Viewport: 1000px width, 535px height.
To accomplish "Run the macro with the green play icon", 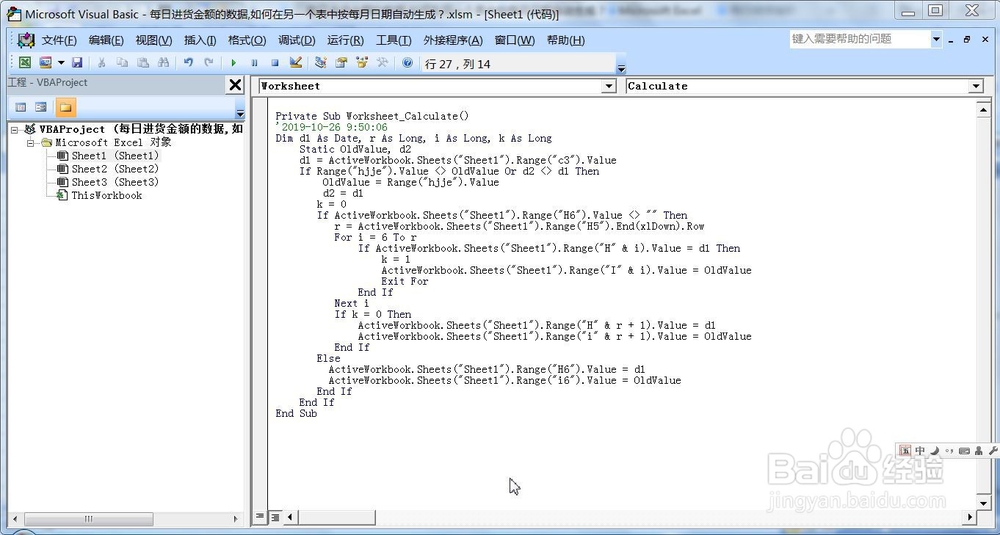I will coord(233,62).
